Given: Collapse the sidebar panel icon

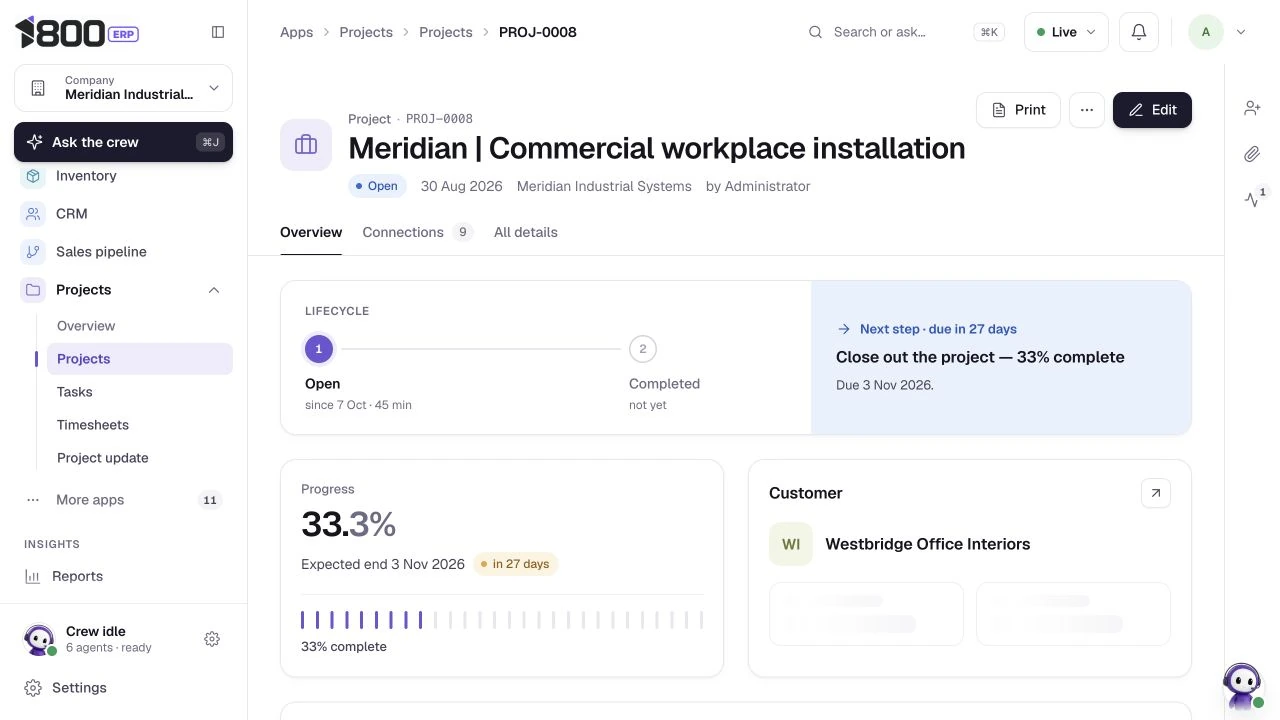Looking at the screenshot, I should coord(218,32).
